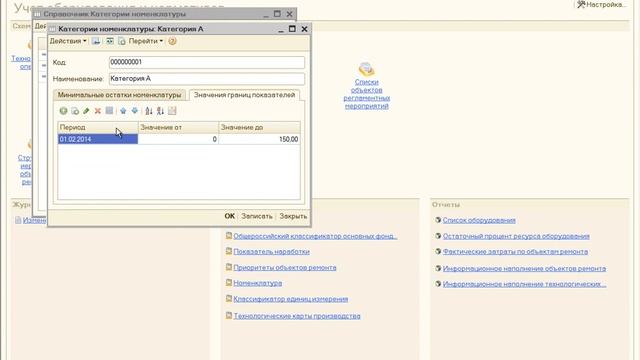
Task: Confirm the form with the OK button
Action: click(230, 216)
